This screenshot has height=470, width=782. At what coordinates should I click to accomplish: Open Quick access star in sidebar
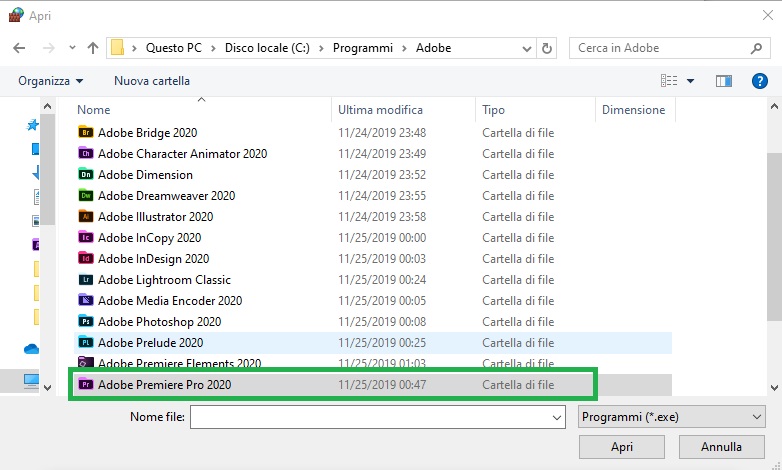tap(33, 125)
